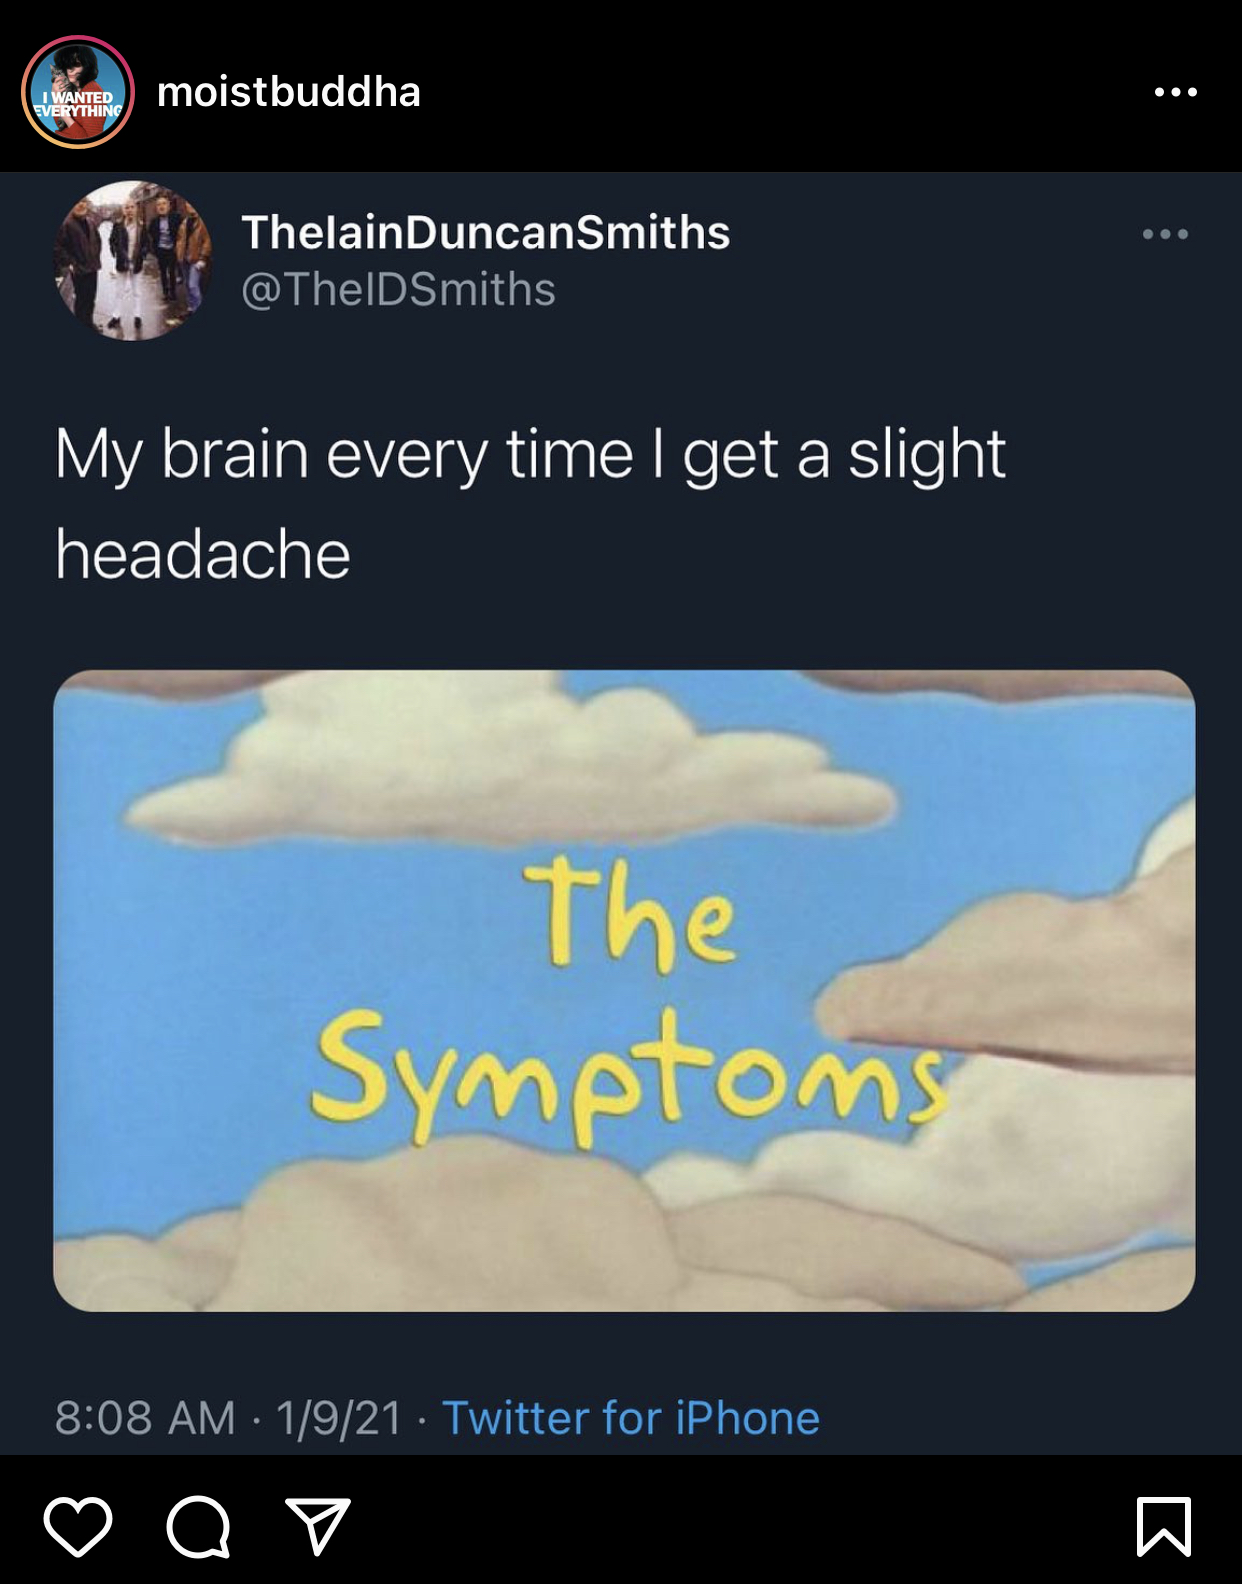This screenshot has width=1242, height=1584.
Task: Open the Twitter for iPhone link
Action: pyautogui.click(x=631, y=1418)
